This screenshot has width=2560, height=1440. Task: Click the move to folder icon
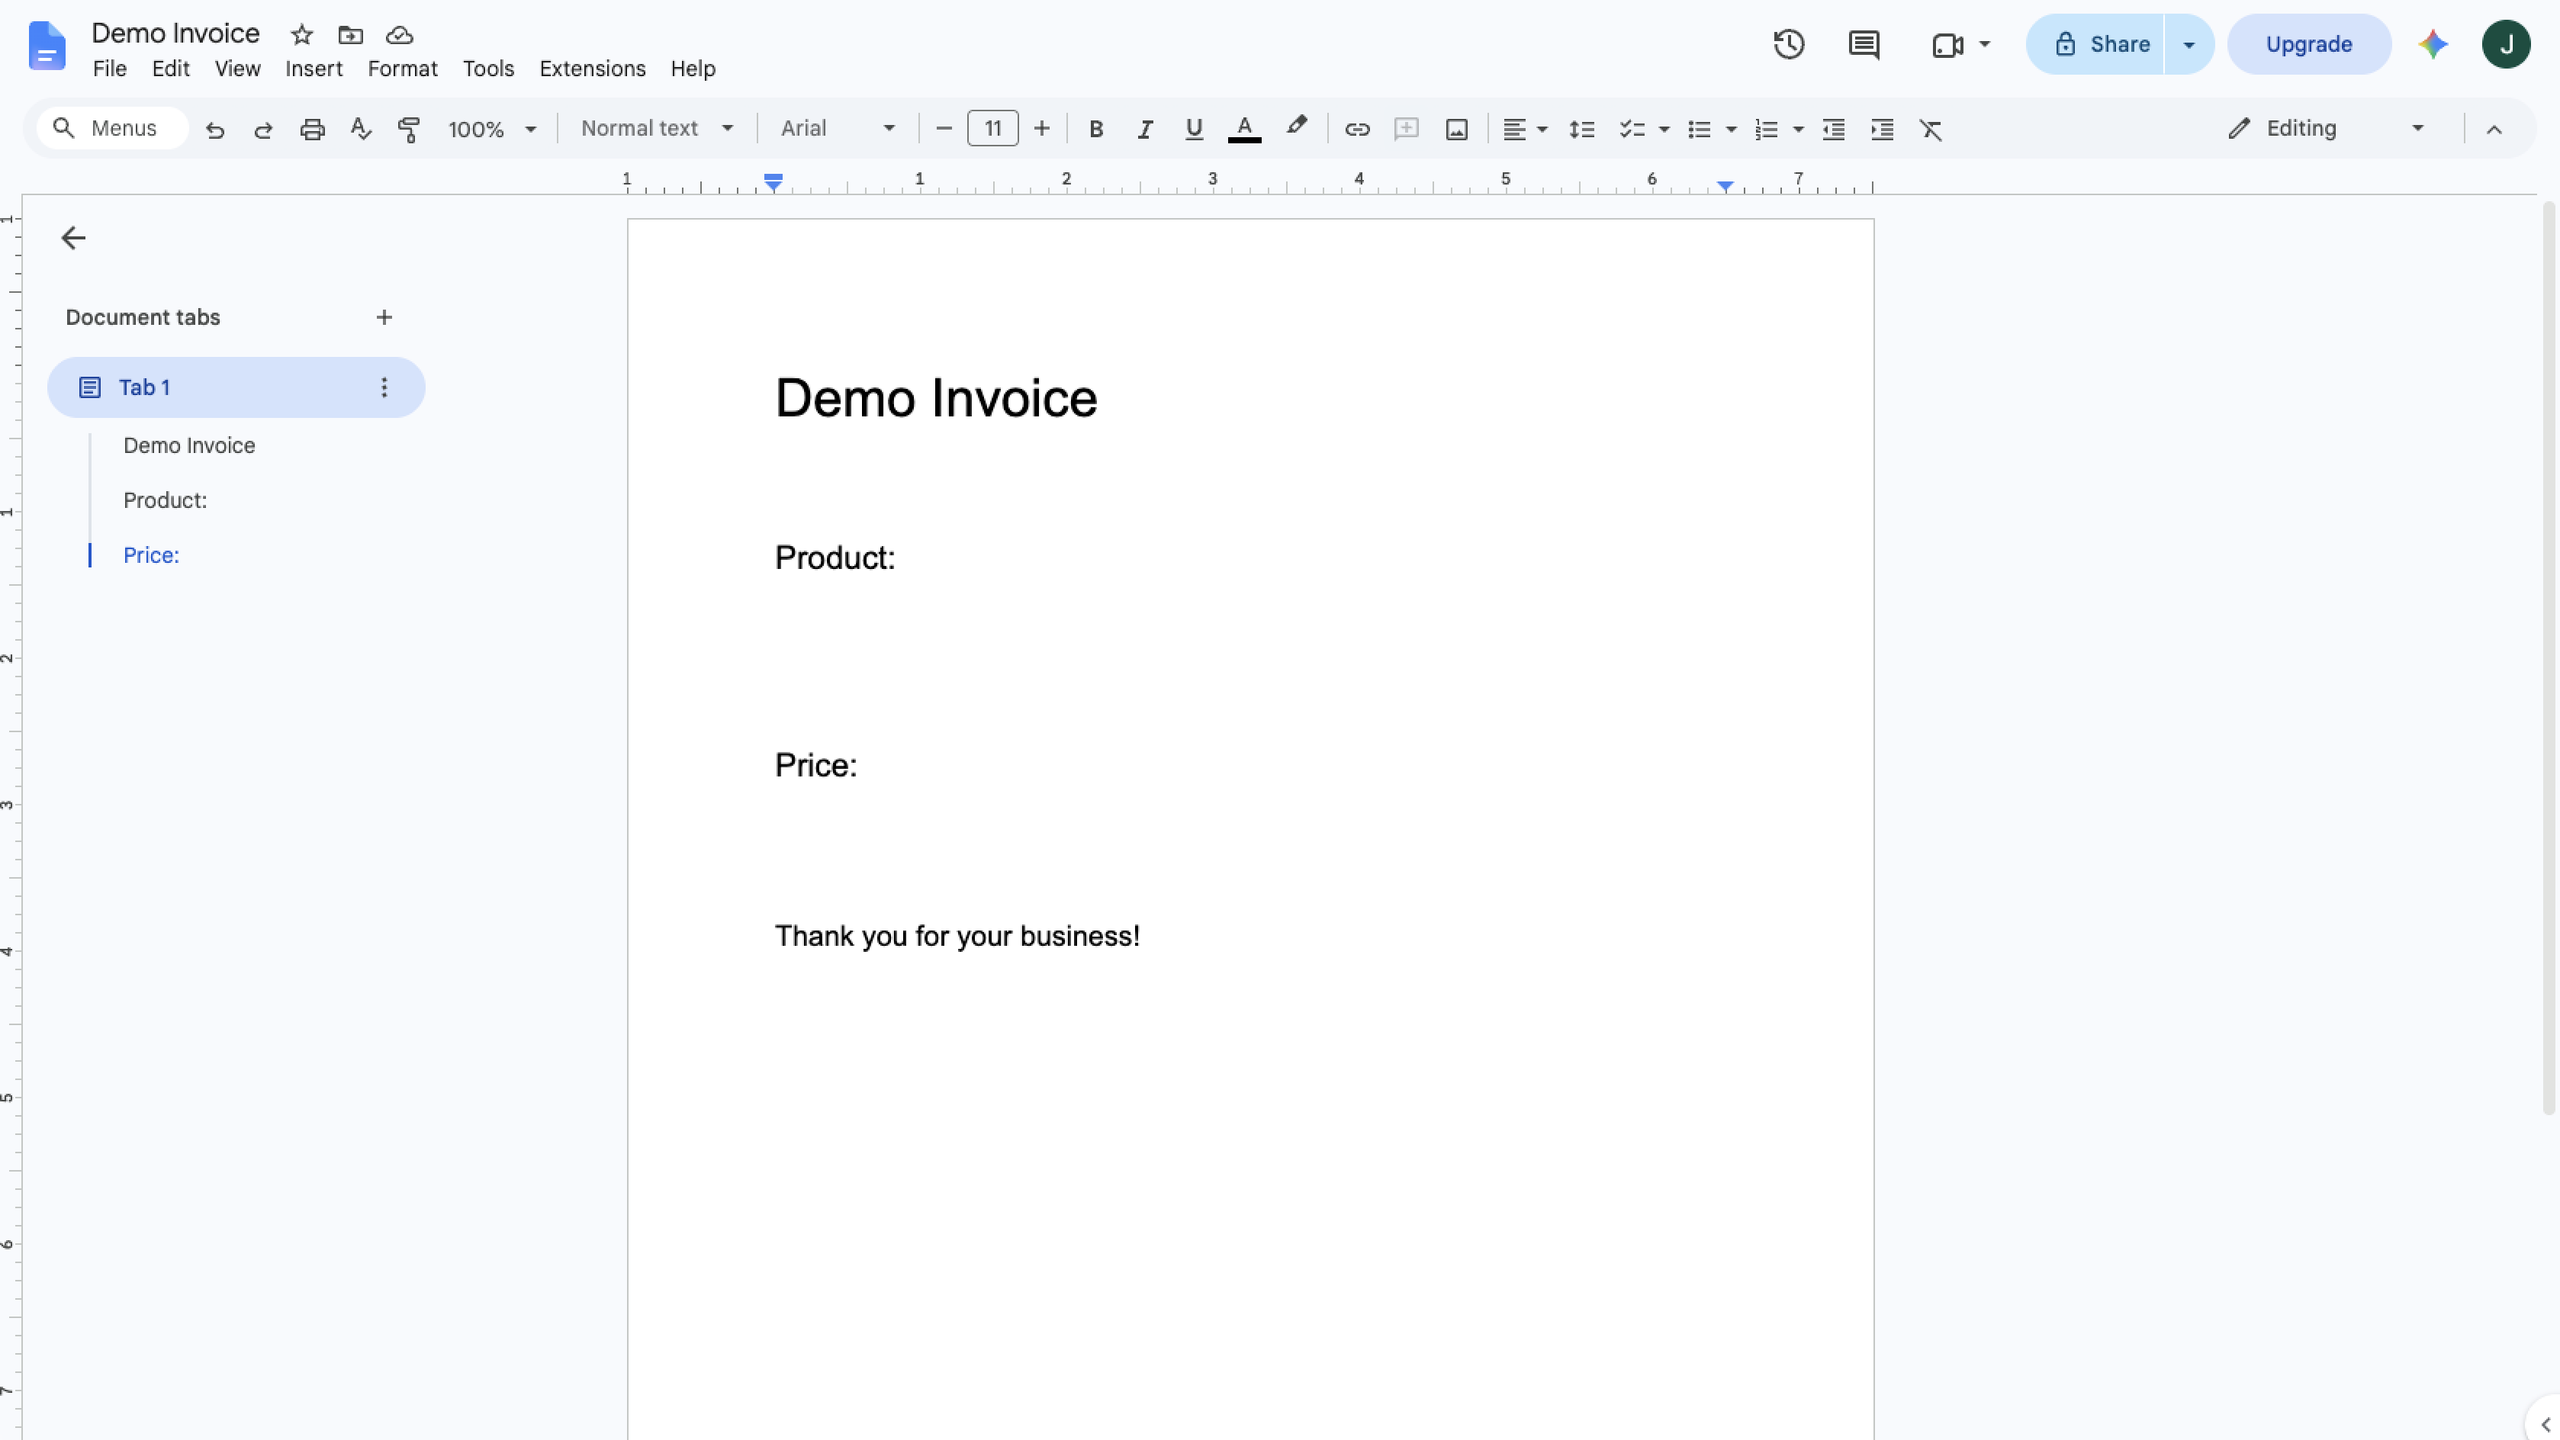coord(350,35)
